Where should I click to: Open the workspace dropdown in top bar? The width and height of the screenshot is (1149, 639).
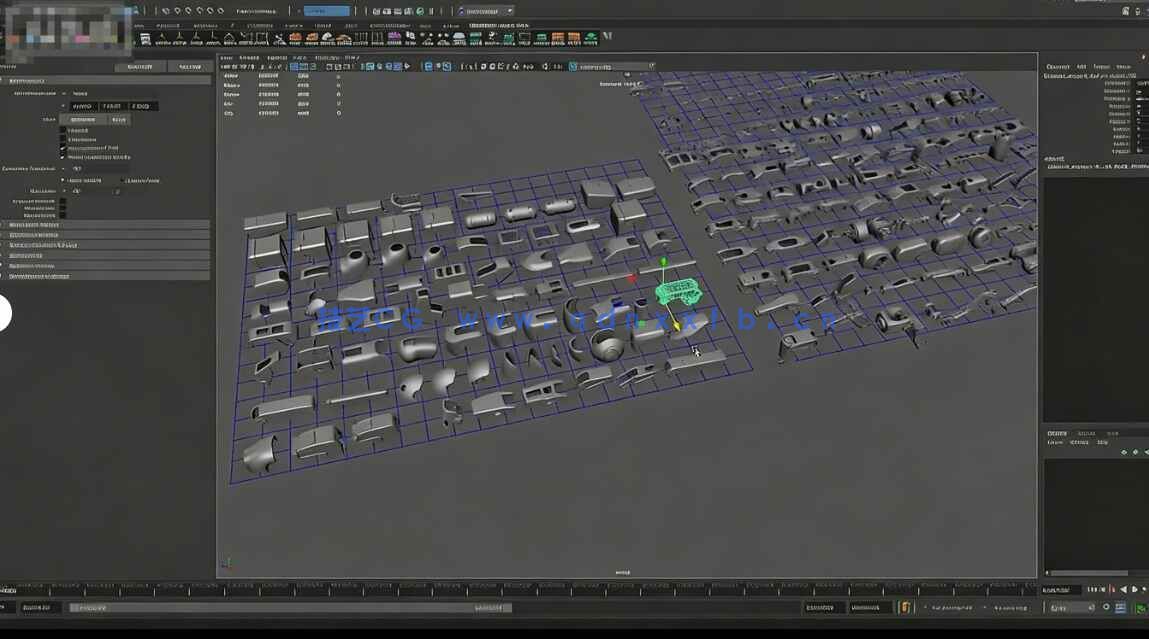point(485,11)
